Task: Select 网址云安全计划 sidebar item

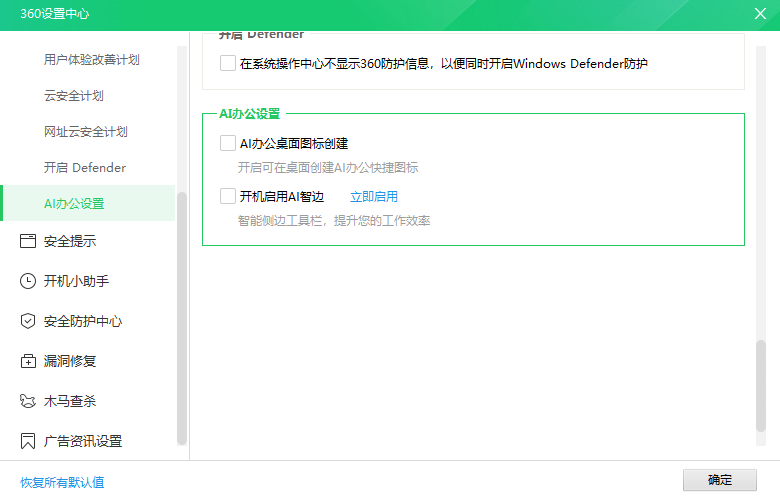Action: tap(88, 131)
